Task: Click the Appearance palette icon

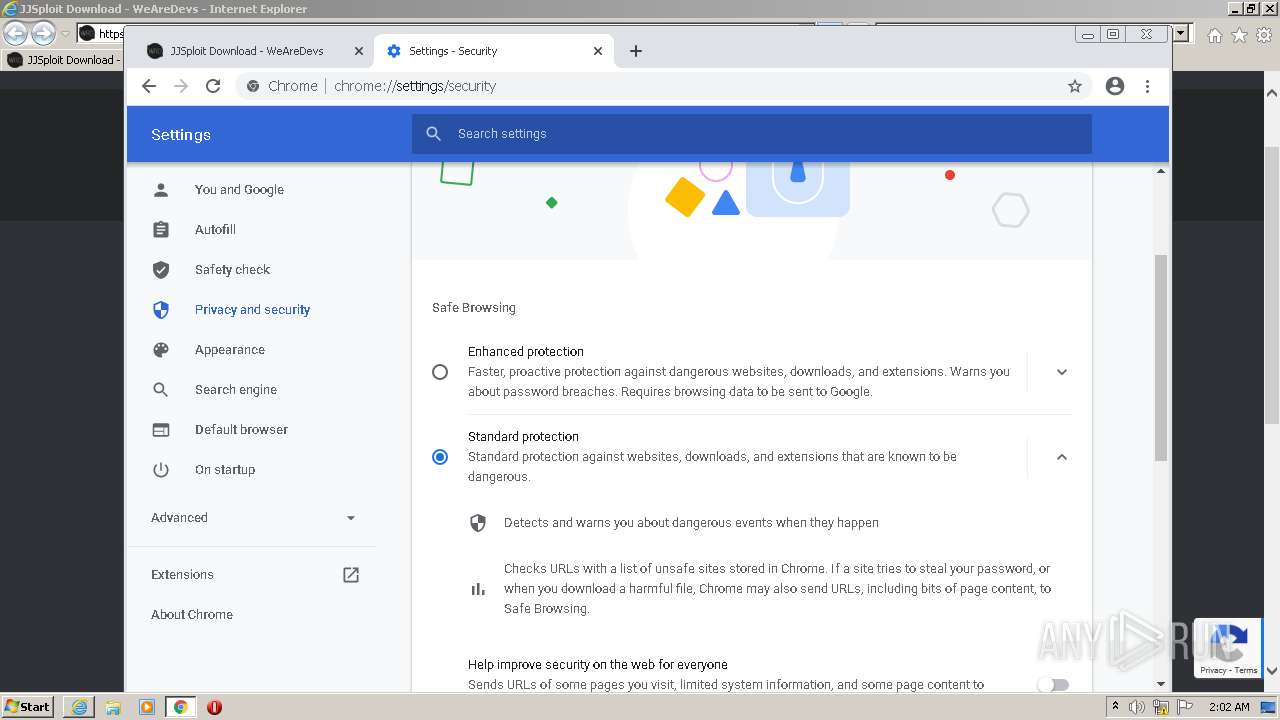Action: 161,349
